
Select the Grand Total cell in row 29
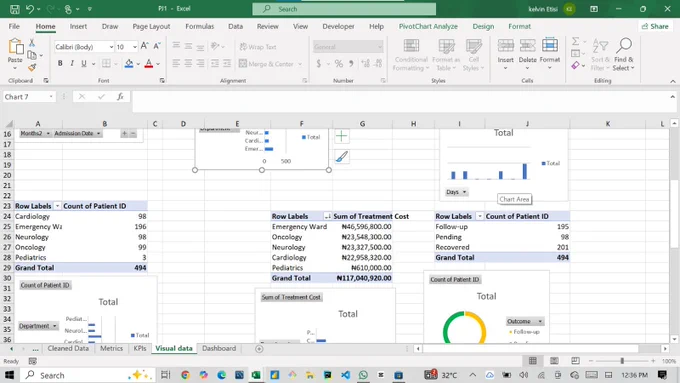coord(38,268)
